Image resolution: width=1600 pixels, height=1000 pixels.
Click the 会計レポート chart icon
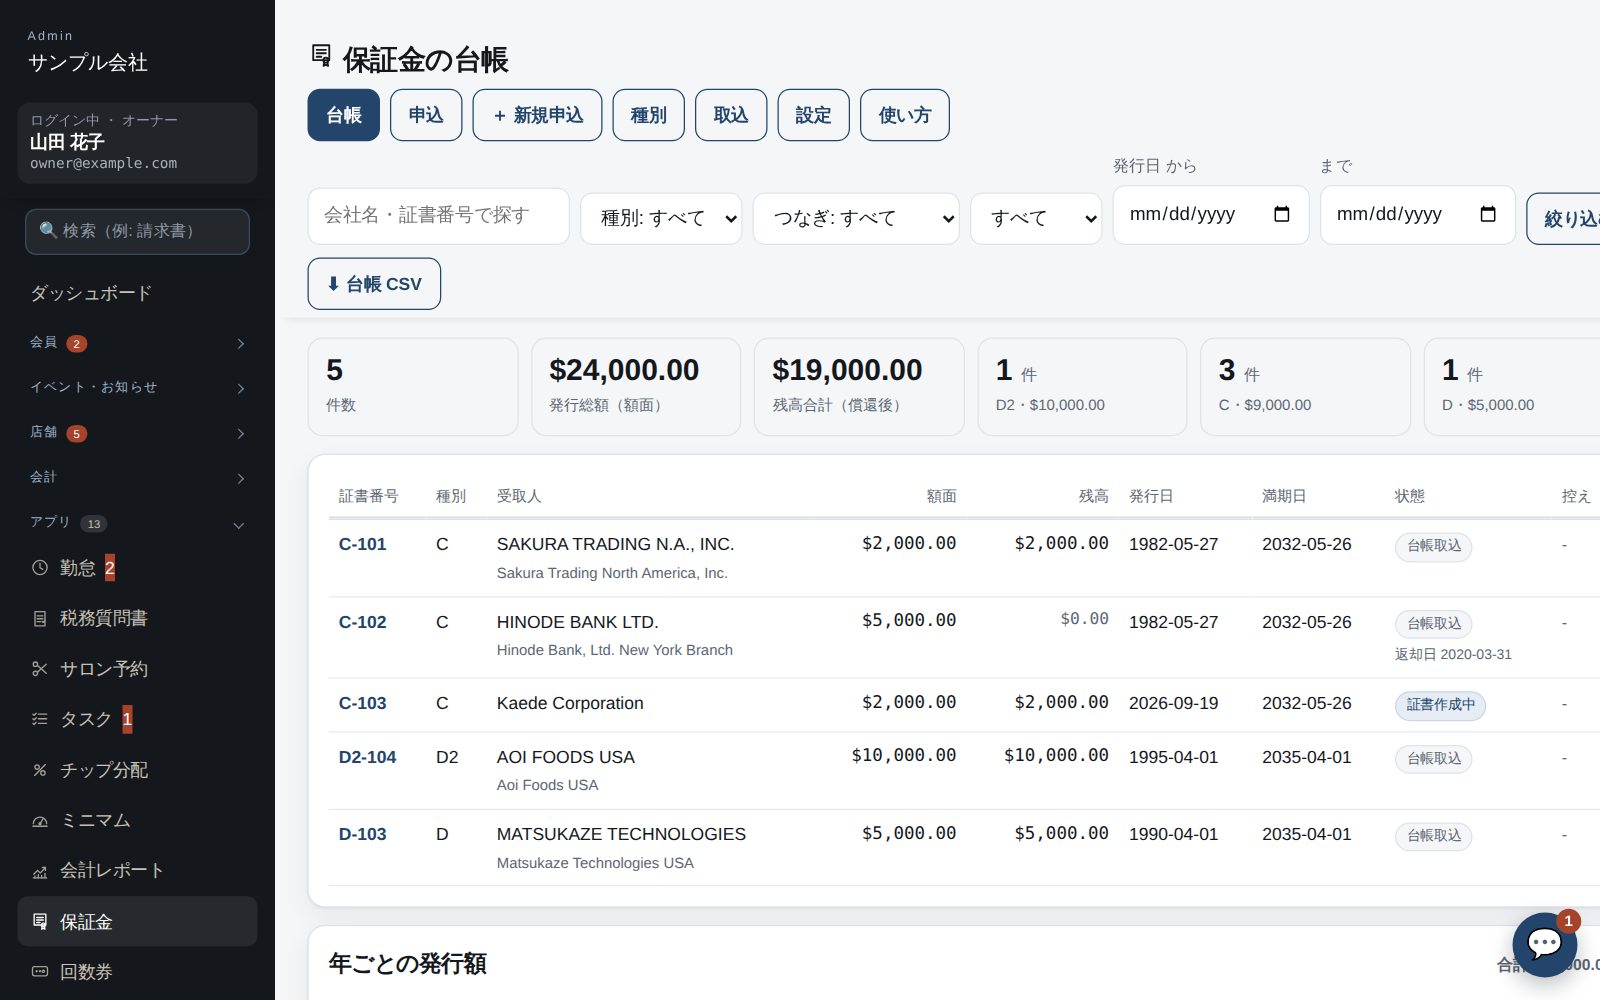[x=40, y=871]
